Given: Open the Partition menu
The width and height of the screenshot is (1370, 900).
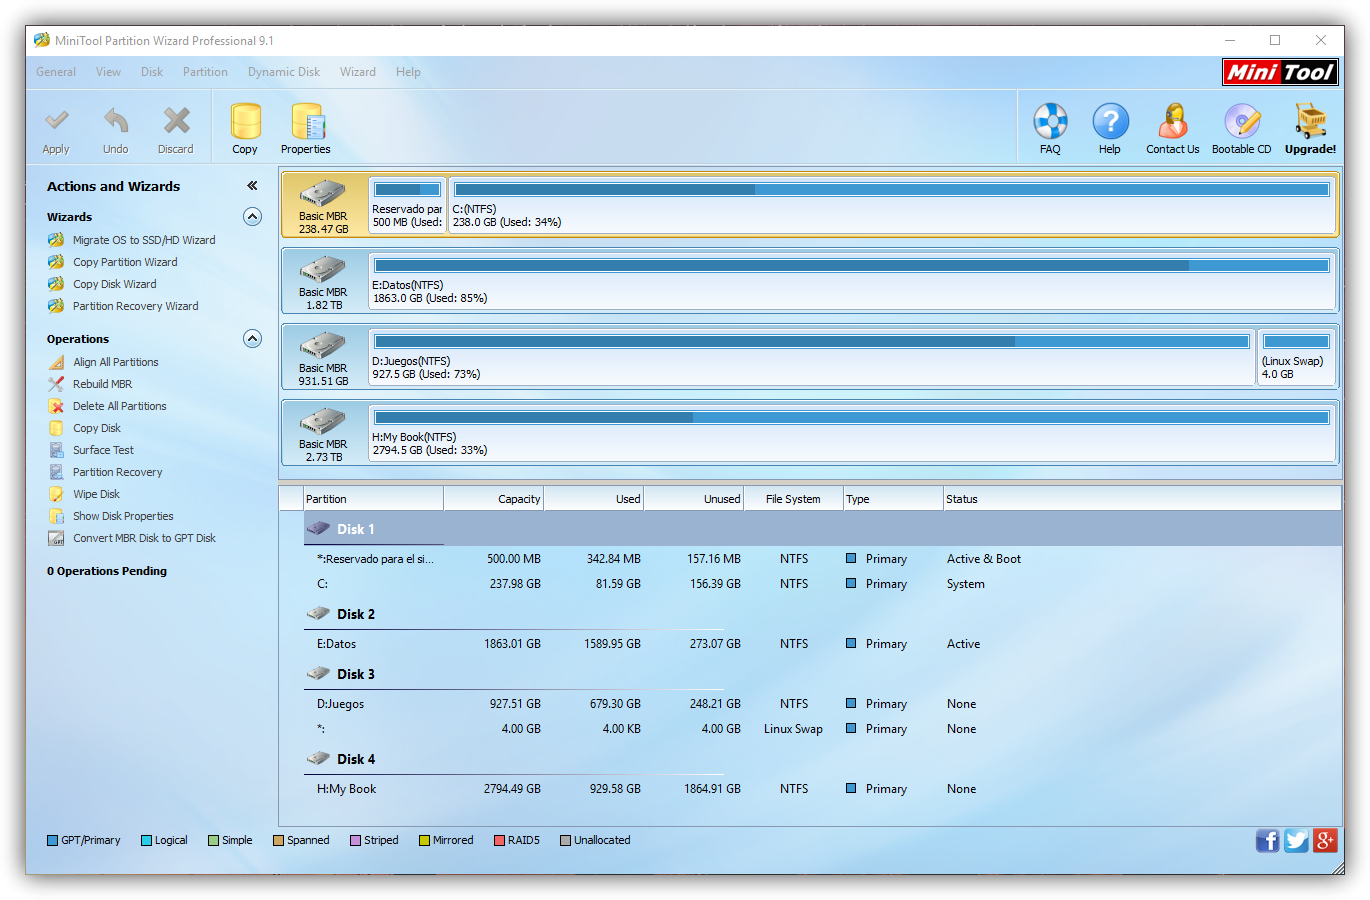Looking at the screenshot, I should click(205, 72).
